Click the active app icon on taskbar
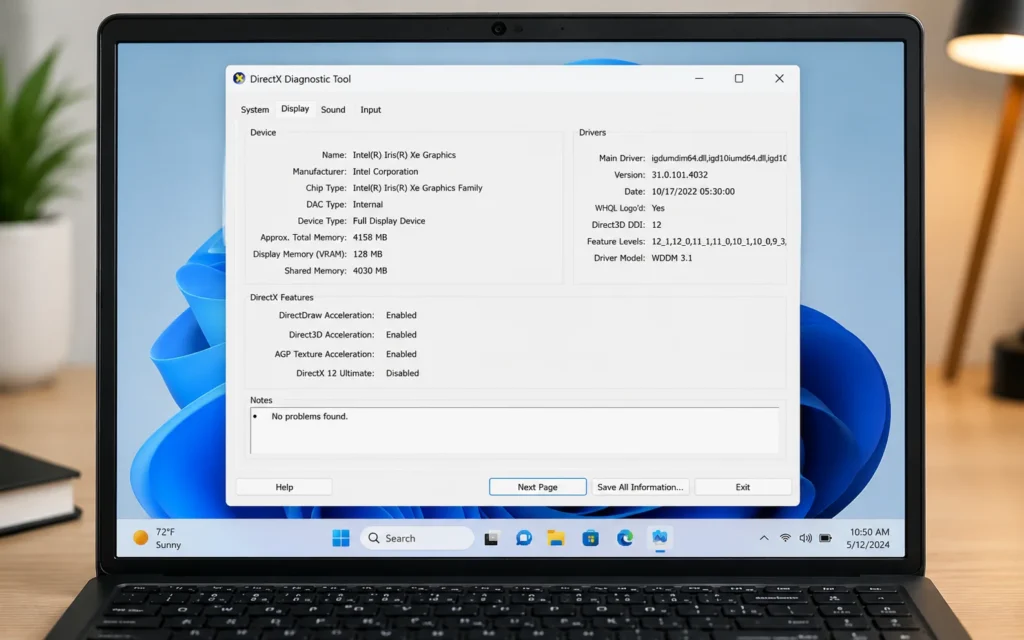The image size is (1024, 640). (x=660, y=537)
